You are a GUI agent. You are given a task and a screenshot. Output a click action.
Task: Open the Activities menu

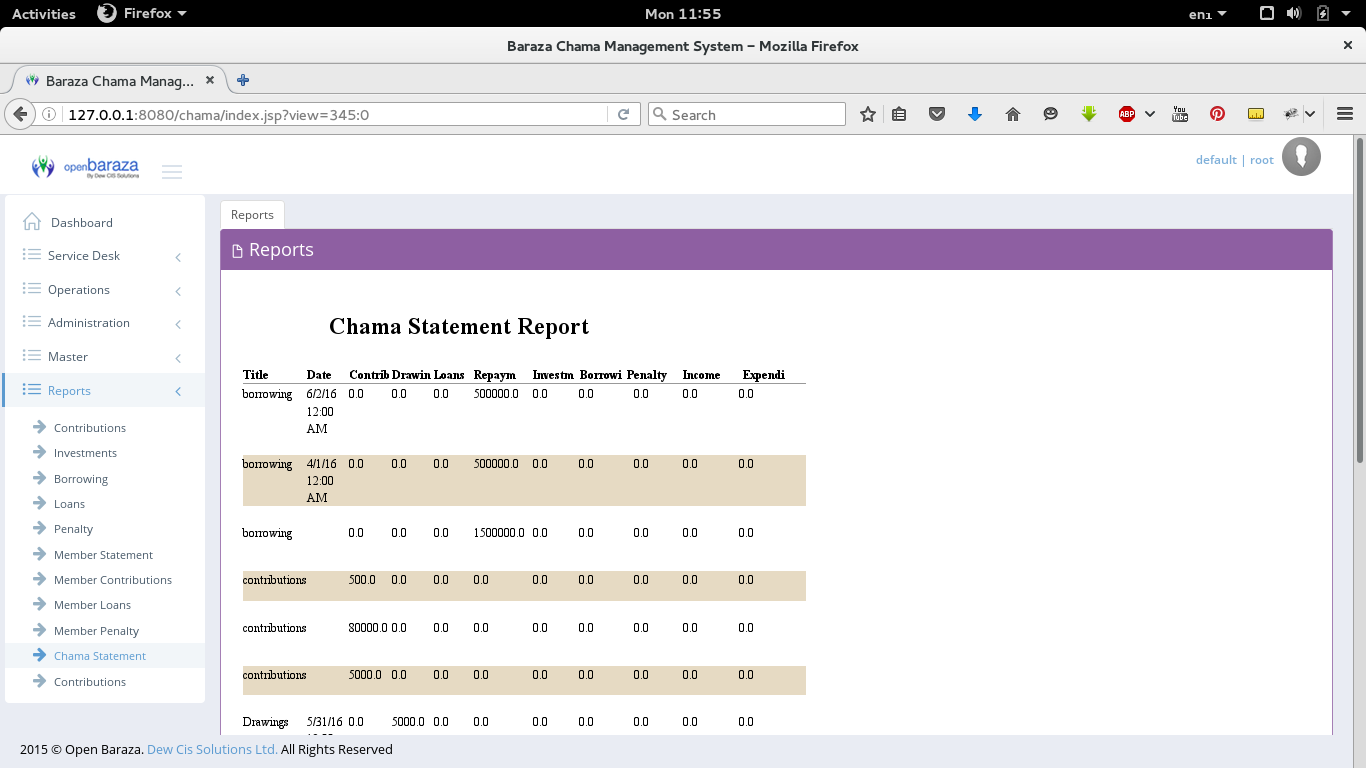43,13
